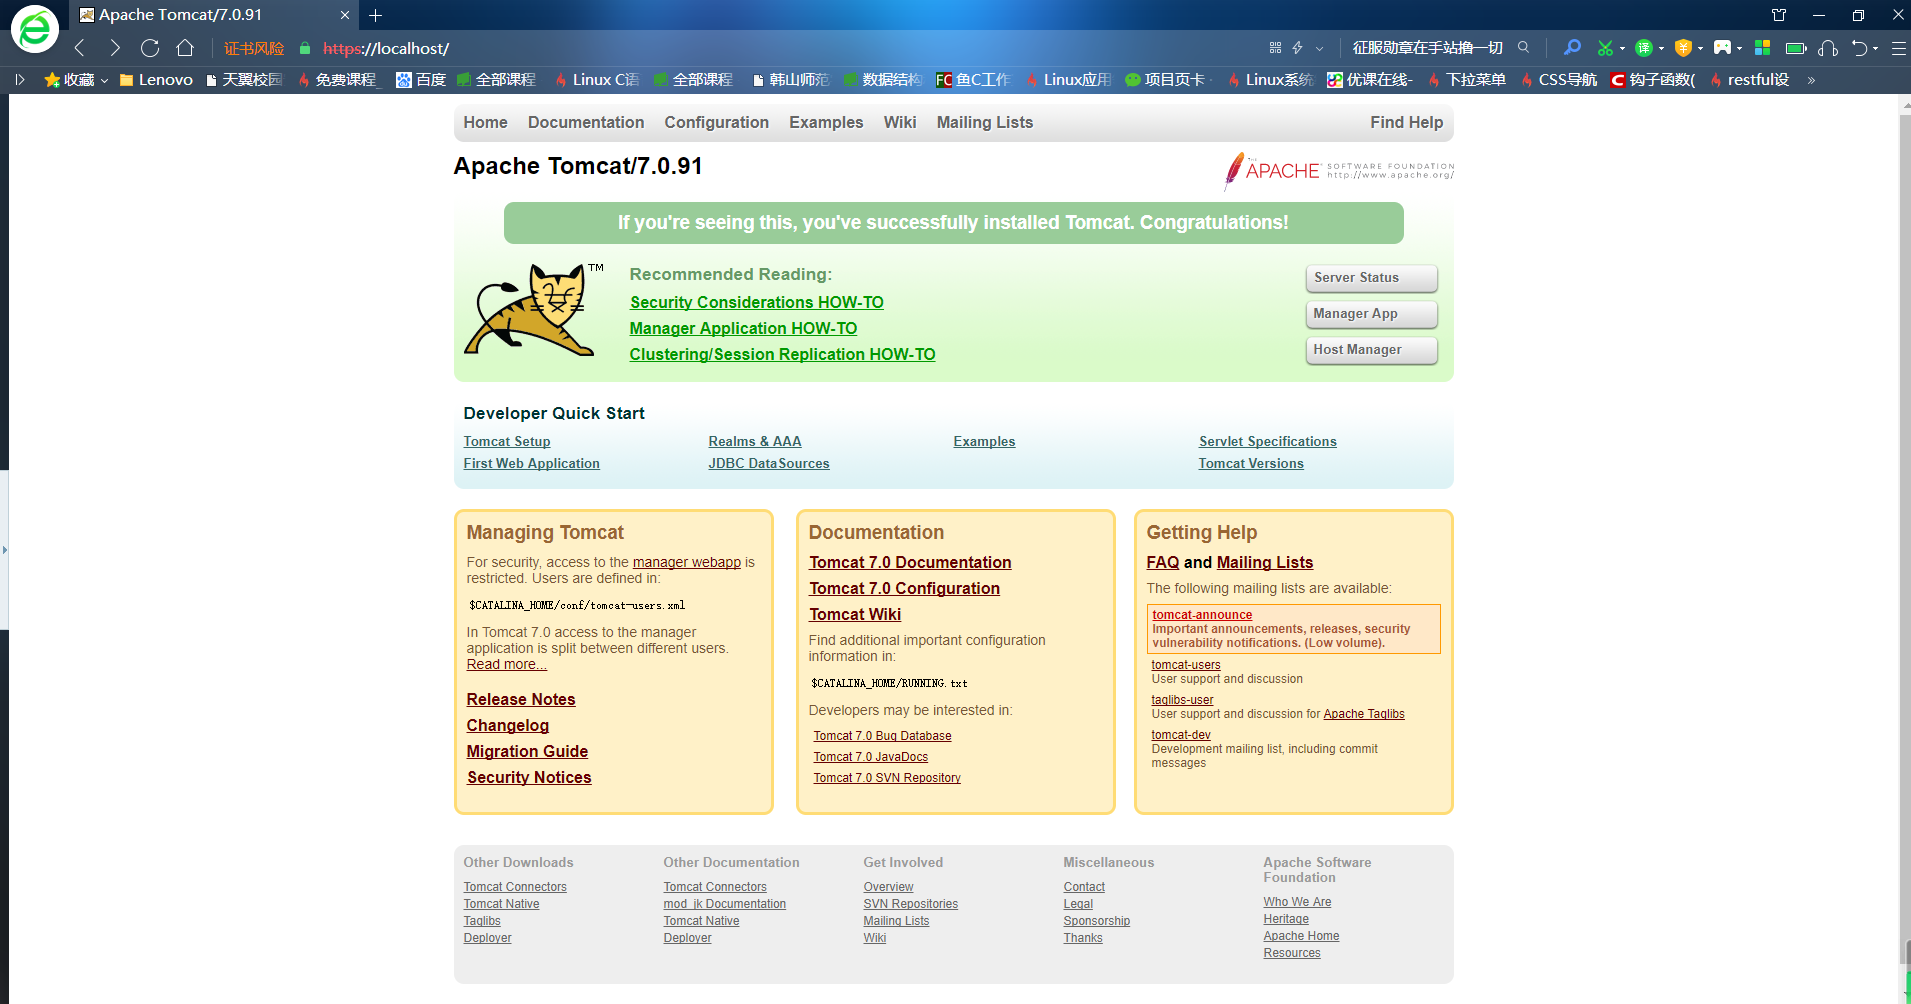Viewport: 1911px width, 1004px height.
Task: Expand the yellow shield dropdown arrow
Action: [x=1700, y=48]
